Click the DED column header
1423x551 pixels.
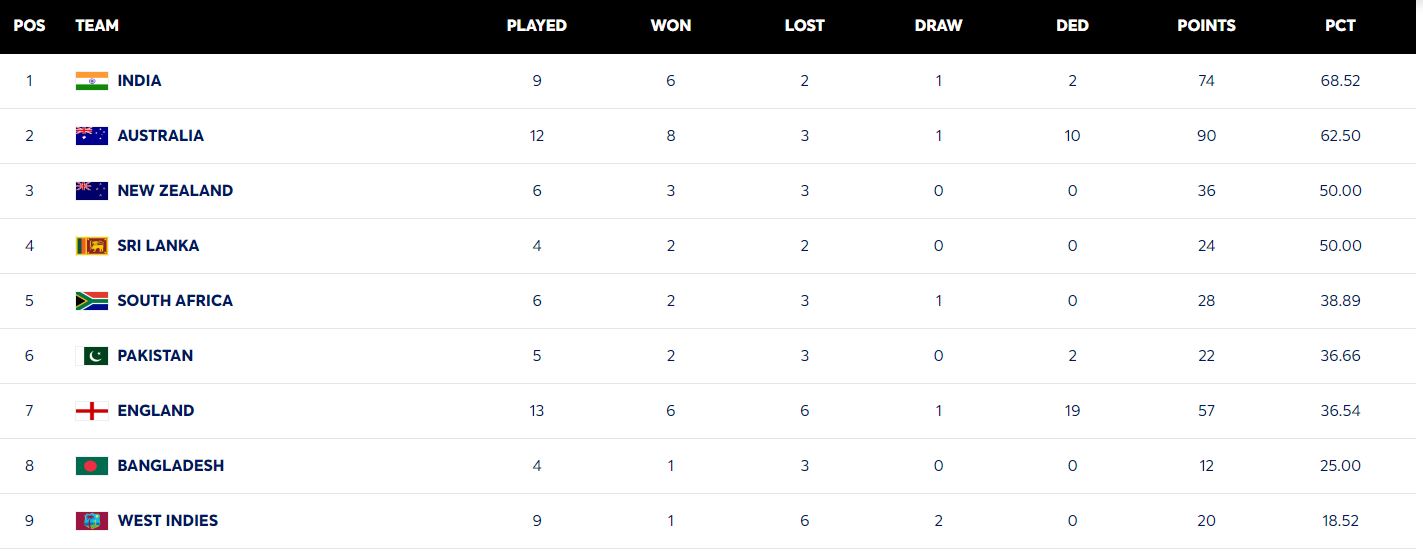tap(1072, 26)
